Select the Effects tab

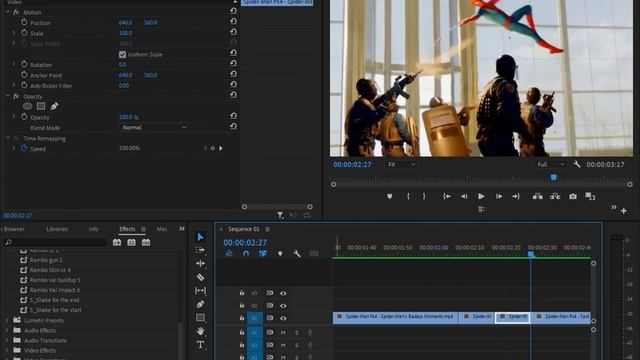127,229
